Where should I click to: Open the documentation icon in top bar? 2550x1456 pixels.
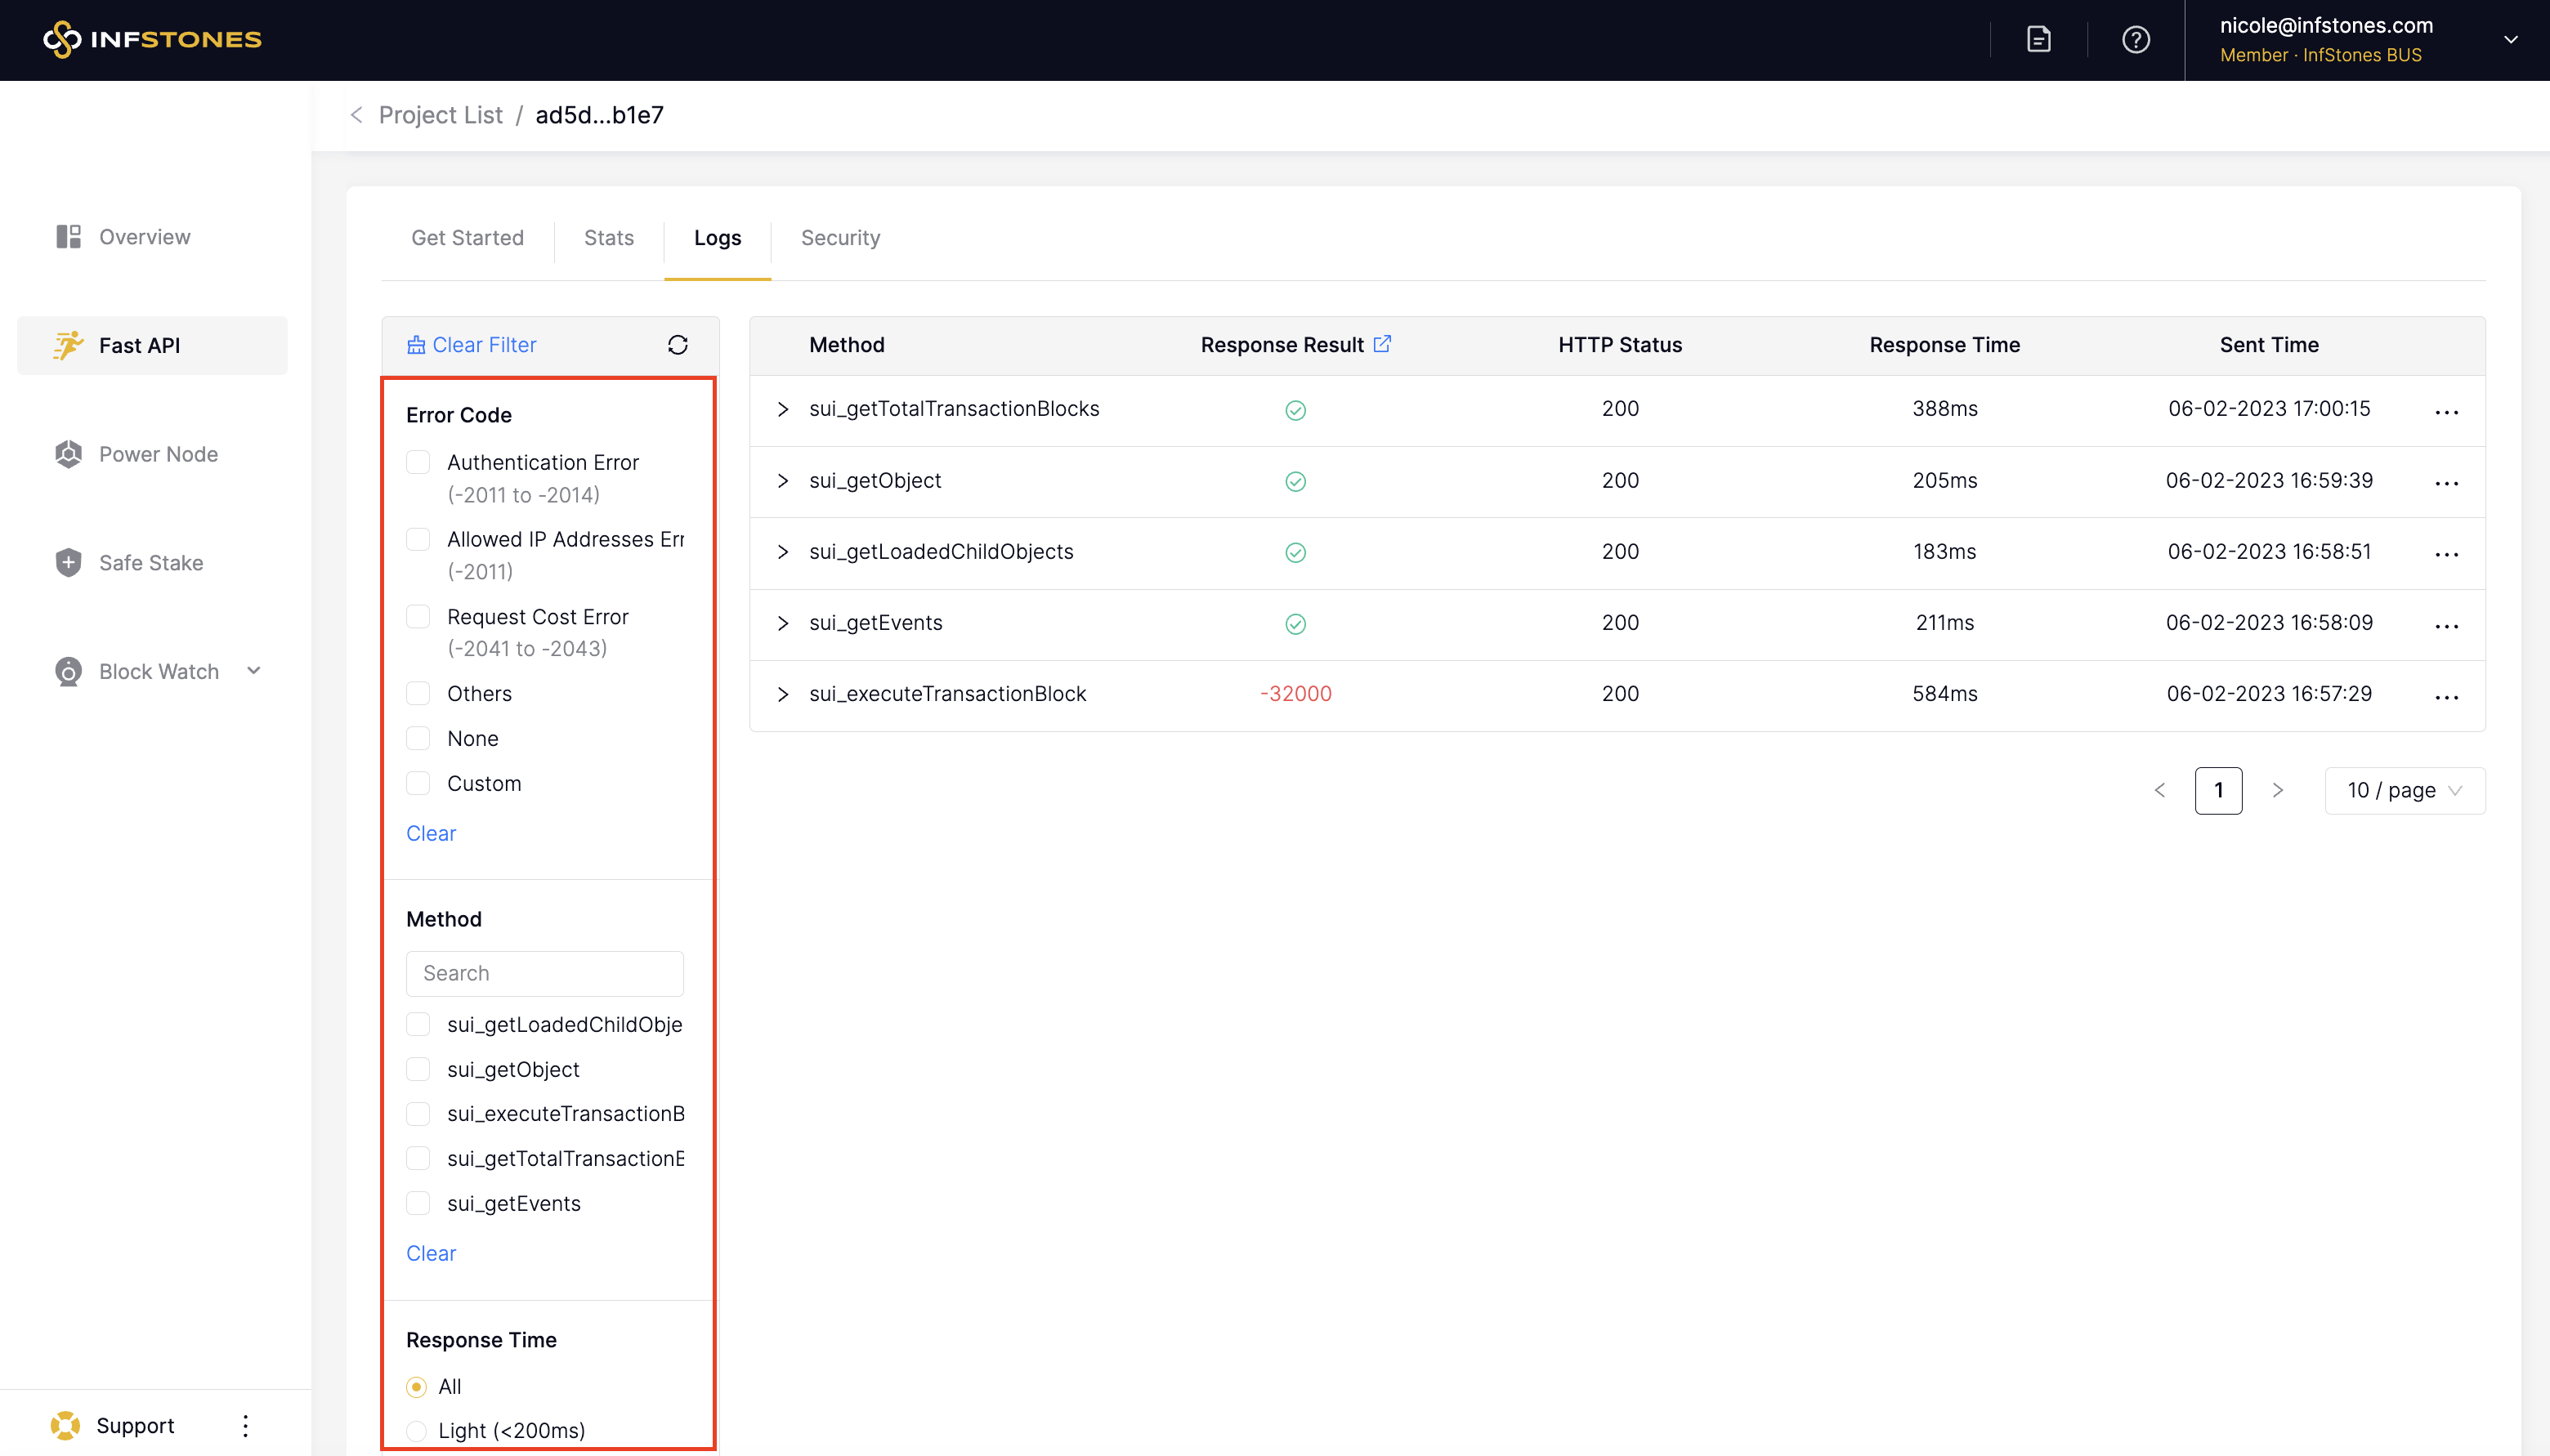[x=2038, y=40]
